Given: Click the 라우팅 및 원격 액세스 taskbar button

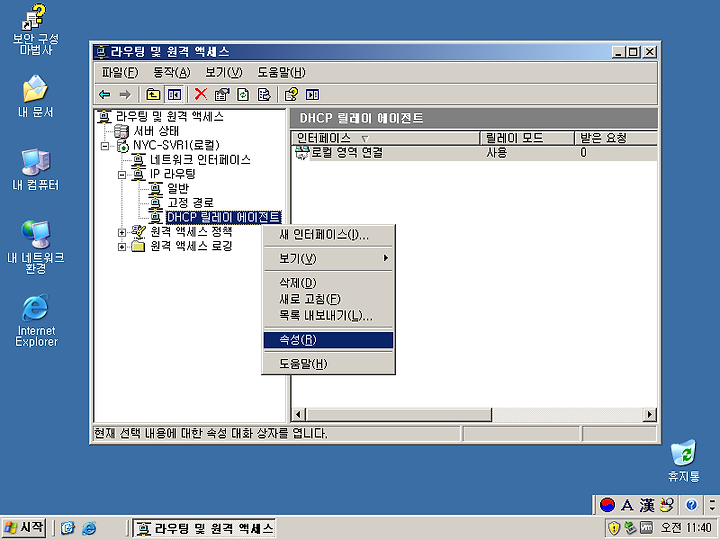Looking at the screenshot, I should [x=204, y=528].
